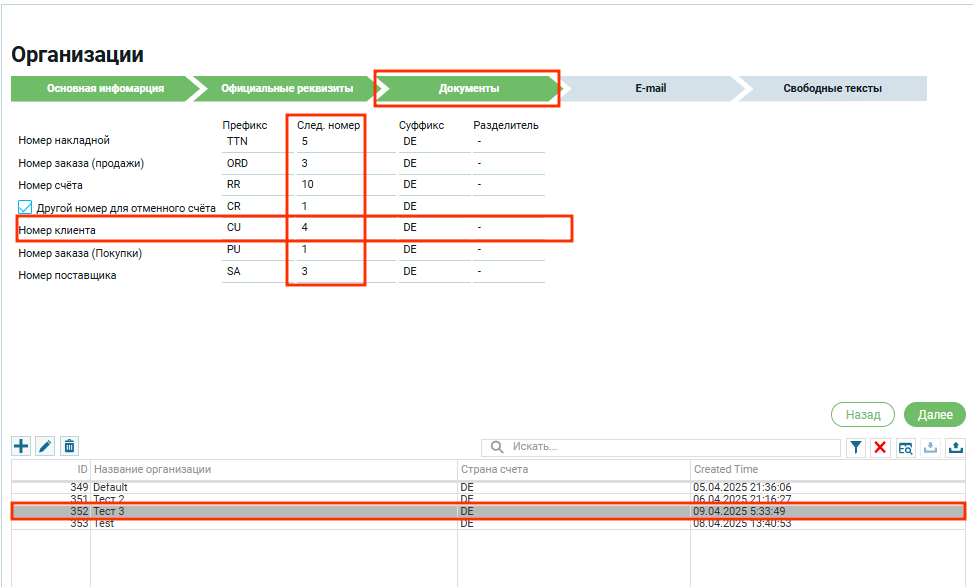Screen dimensions: 973x587
Task: Click the TTN prefix field for Номер накладной
Action: (255, 141)
